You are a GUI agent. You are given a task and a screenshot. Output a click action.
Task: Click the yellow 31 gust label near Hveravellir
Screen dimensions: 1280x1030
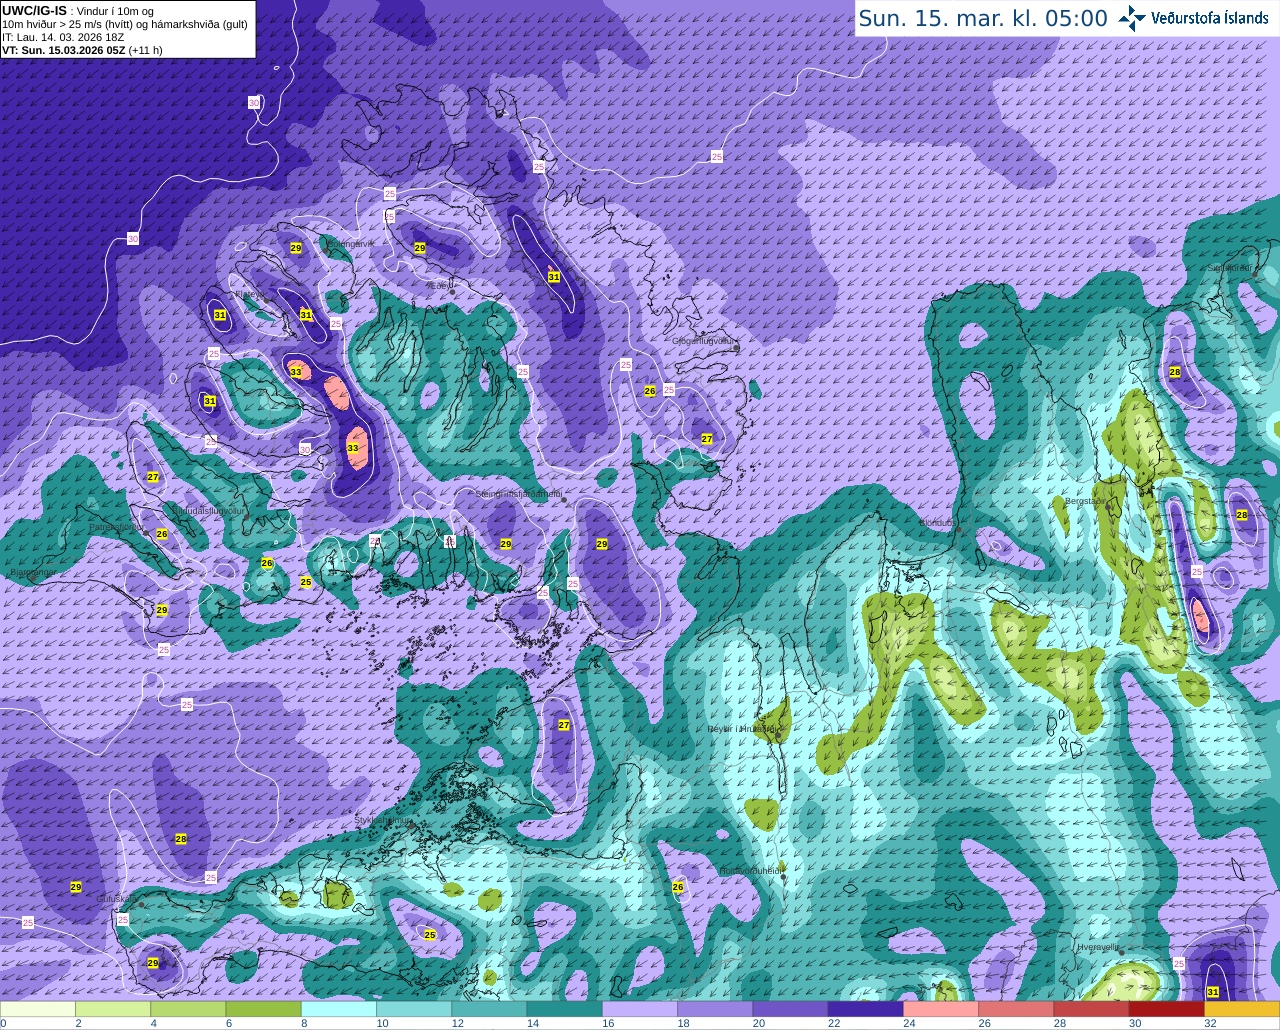point(1213,992)
